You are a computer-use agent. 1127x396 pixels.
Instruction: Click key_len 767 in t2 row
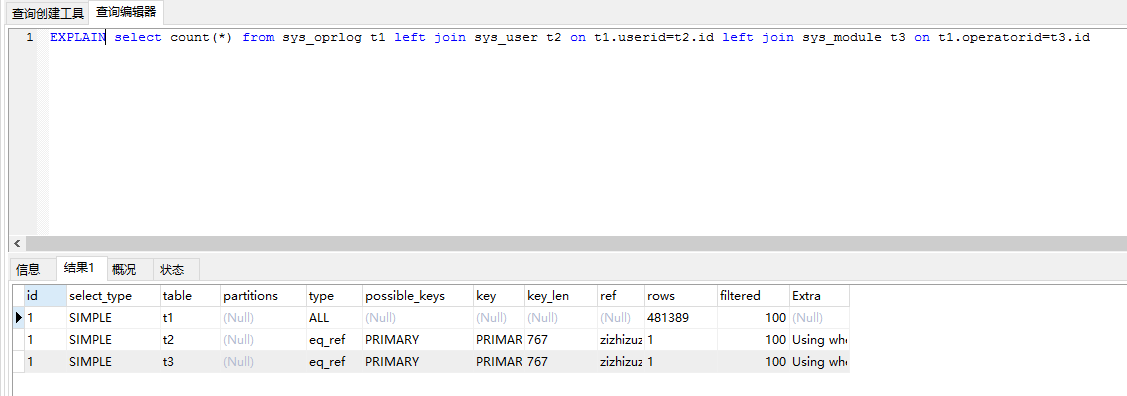[561, 340]
